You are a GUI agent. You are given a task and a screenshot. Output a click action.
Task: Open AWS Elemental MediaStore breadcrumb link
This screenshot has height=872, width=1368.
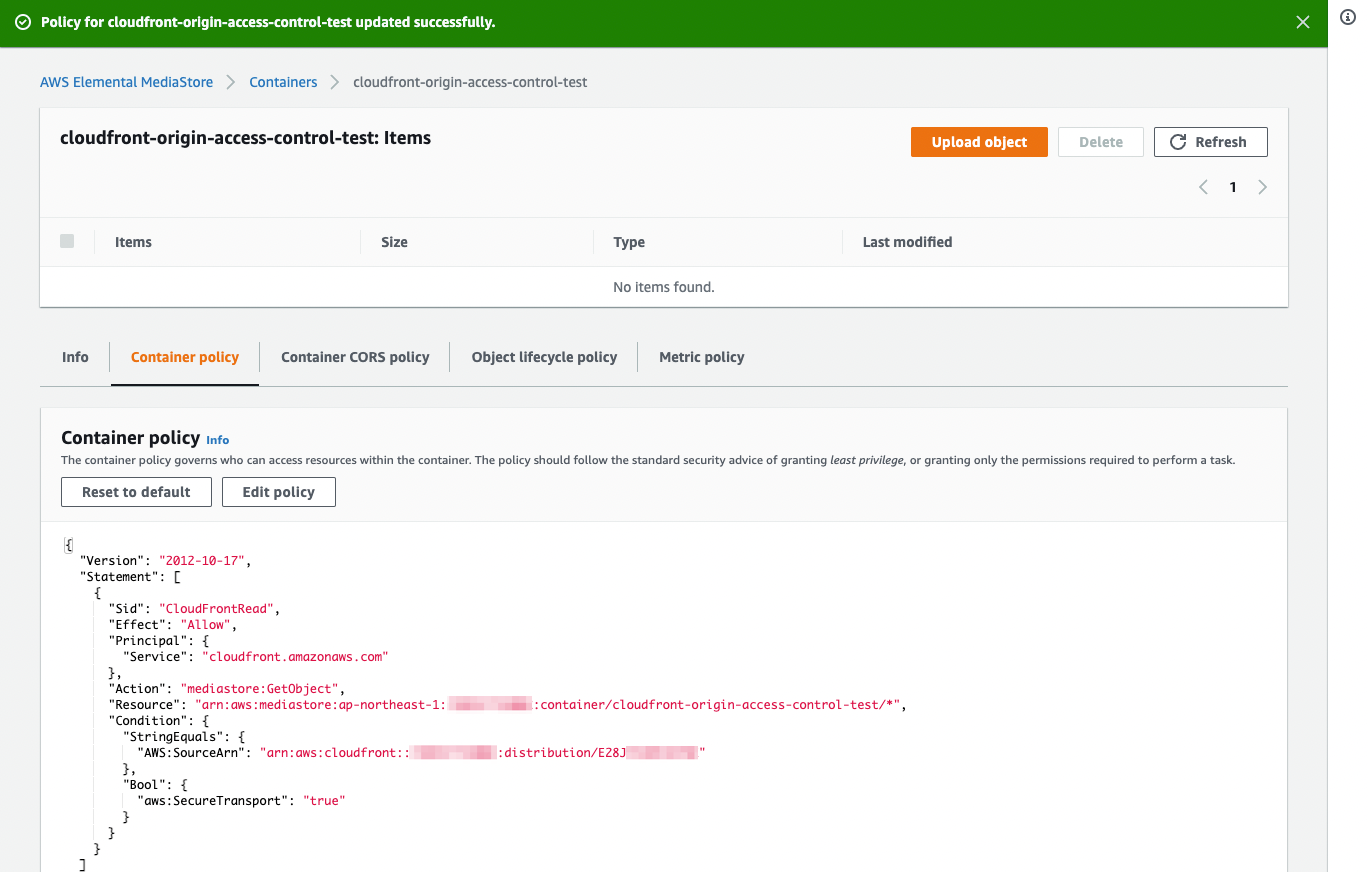pos(126,82)
